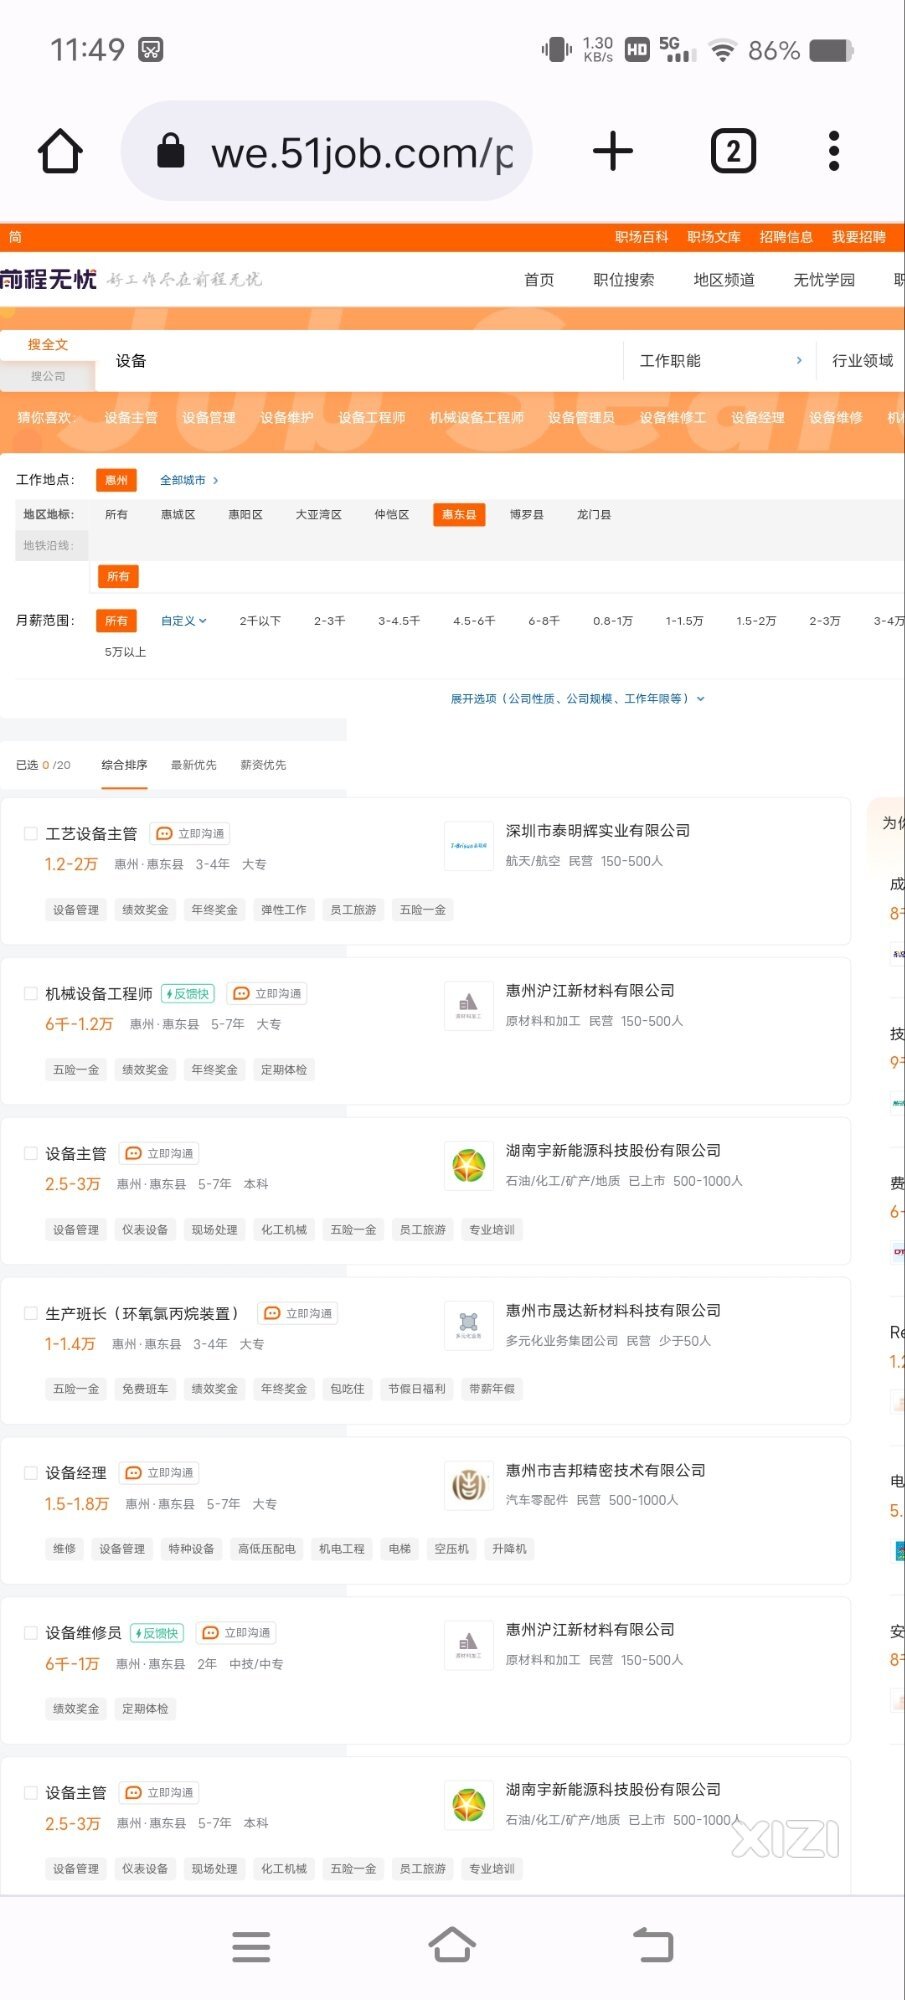This screenshot has height=2000, width=905.
Task: Click 立即沟通 chat on 设备经理 job
Action: (x=159, y=1473)
